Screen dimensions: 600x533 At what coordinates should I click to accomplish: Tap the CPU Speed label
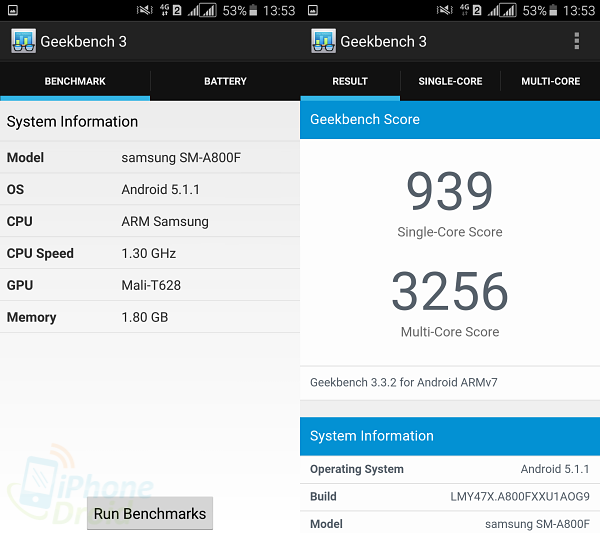(40, 253)
